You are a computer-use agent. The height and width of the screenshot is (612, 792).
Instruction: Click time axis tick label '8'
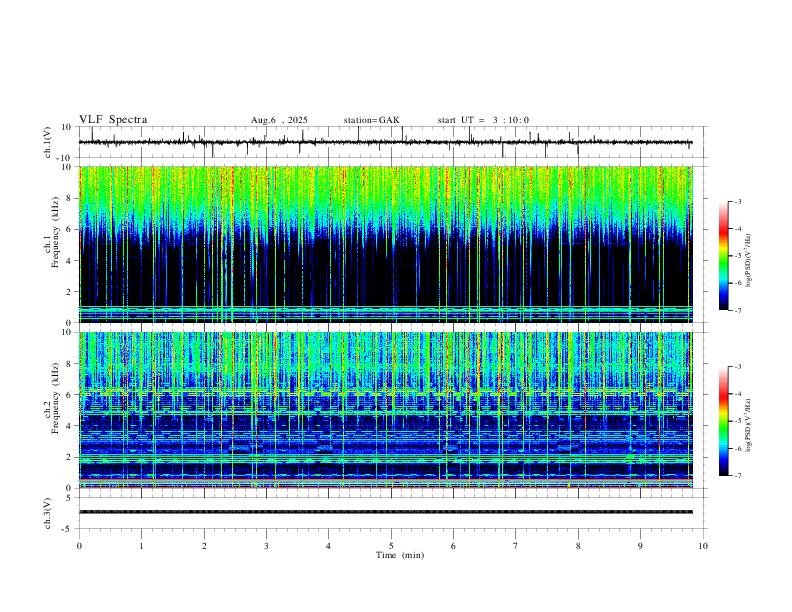click(578, 546)
